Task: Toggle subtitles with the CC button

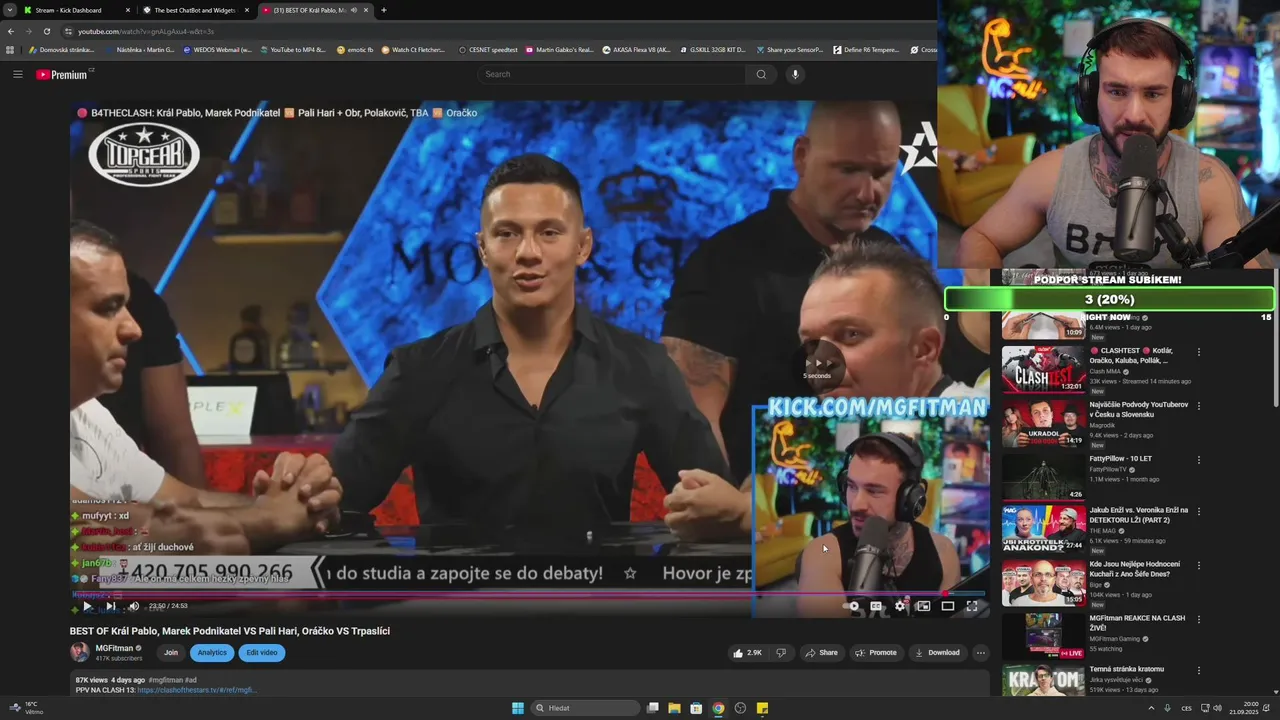Action: click(876, 606)
